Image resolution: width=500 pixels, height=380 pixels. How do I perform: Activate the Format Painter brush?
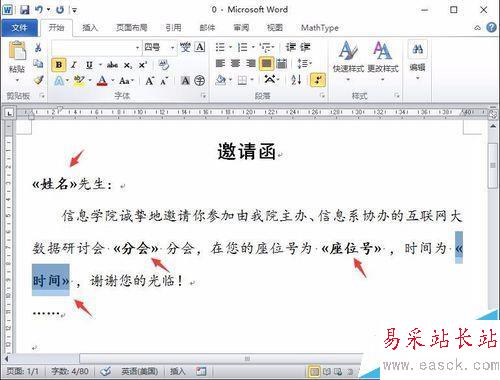coord(39,80)
